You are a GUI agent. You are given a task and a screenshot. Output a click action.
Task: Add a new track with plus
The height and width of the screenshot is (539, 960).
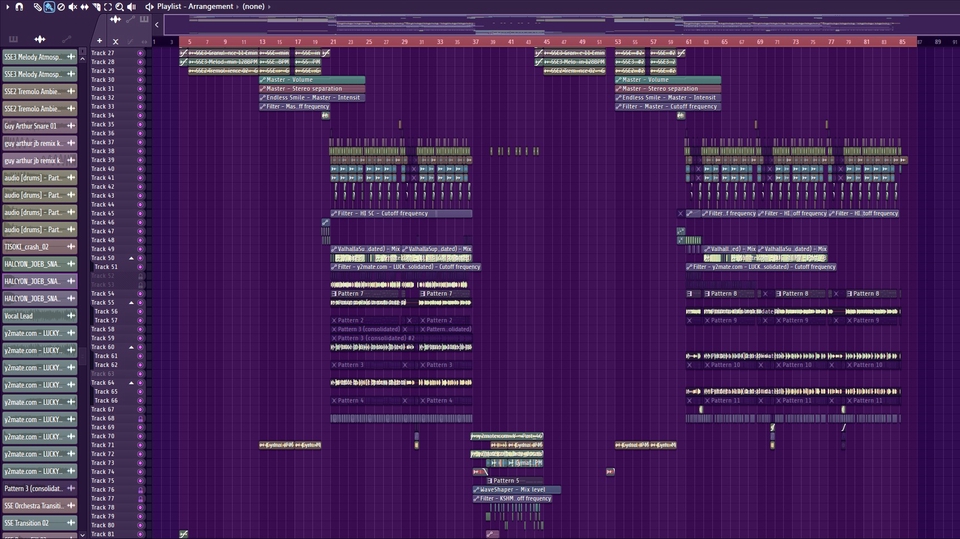pyautogui.click(x=99, y=41)
